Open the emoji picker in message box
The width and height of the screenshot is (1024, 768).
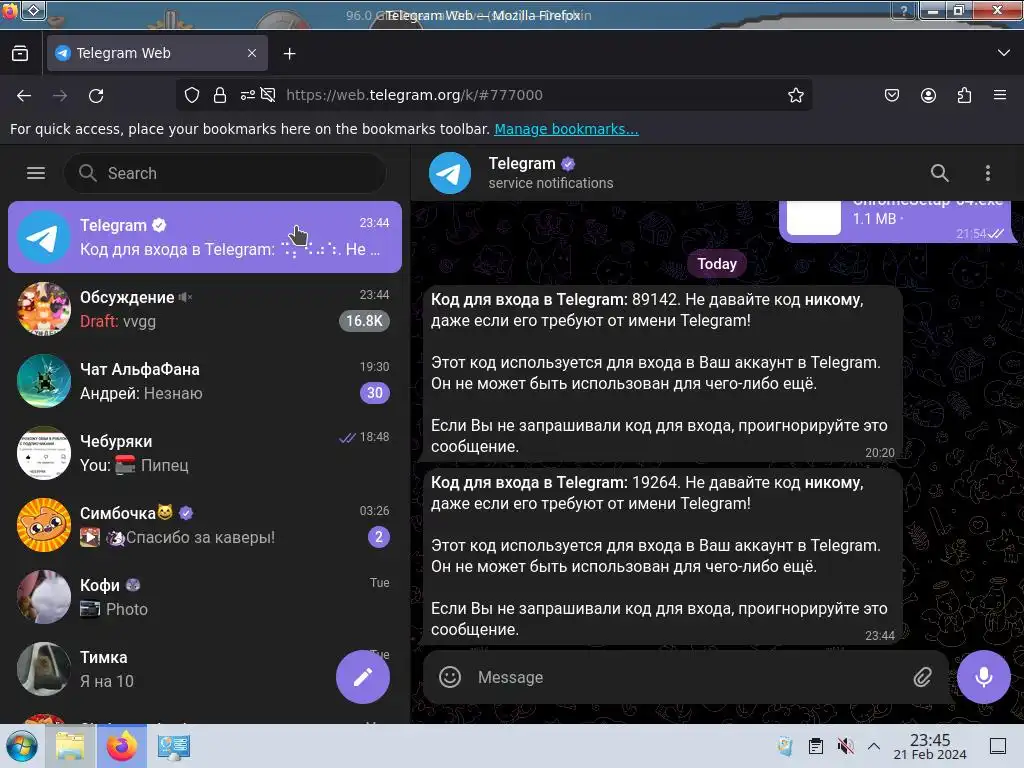[x=450, y=677]
